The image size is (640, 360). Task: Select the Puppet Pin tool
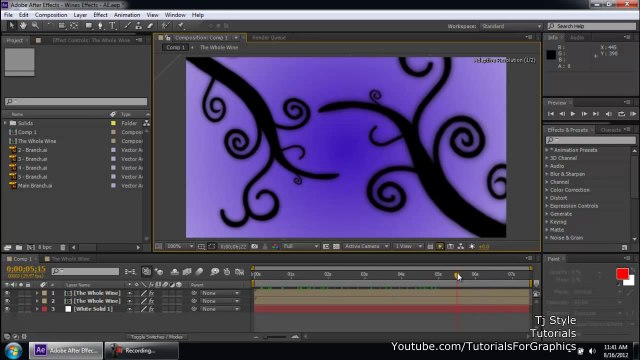[x=180, y=26]
